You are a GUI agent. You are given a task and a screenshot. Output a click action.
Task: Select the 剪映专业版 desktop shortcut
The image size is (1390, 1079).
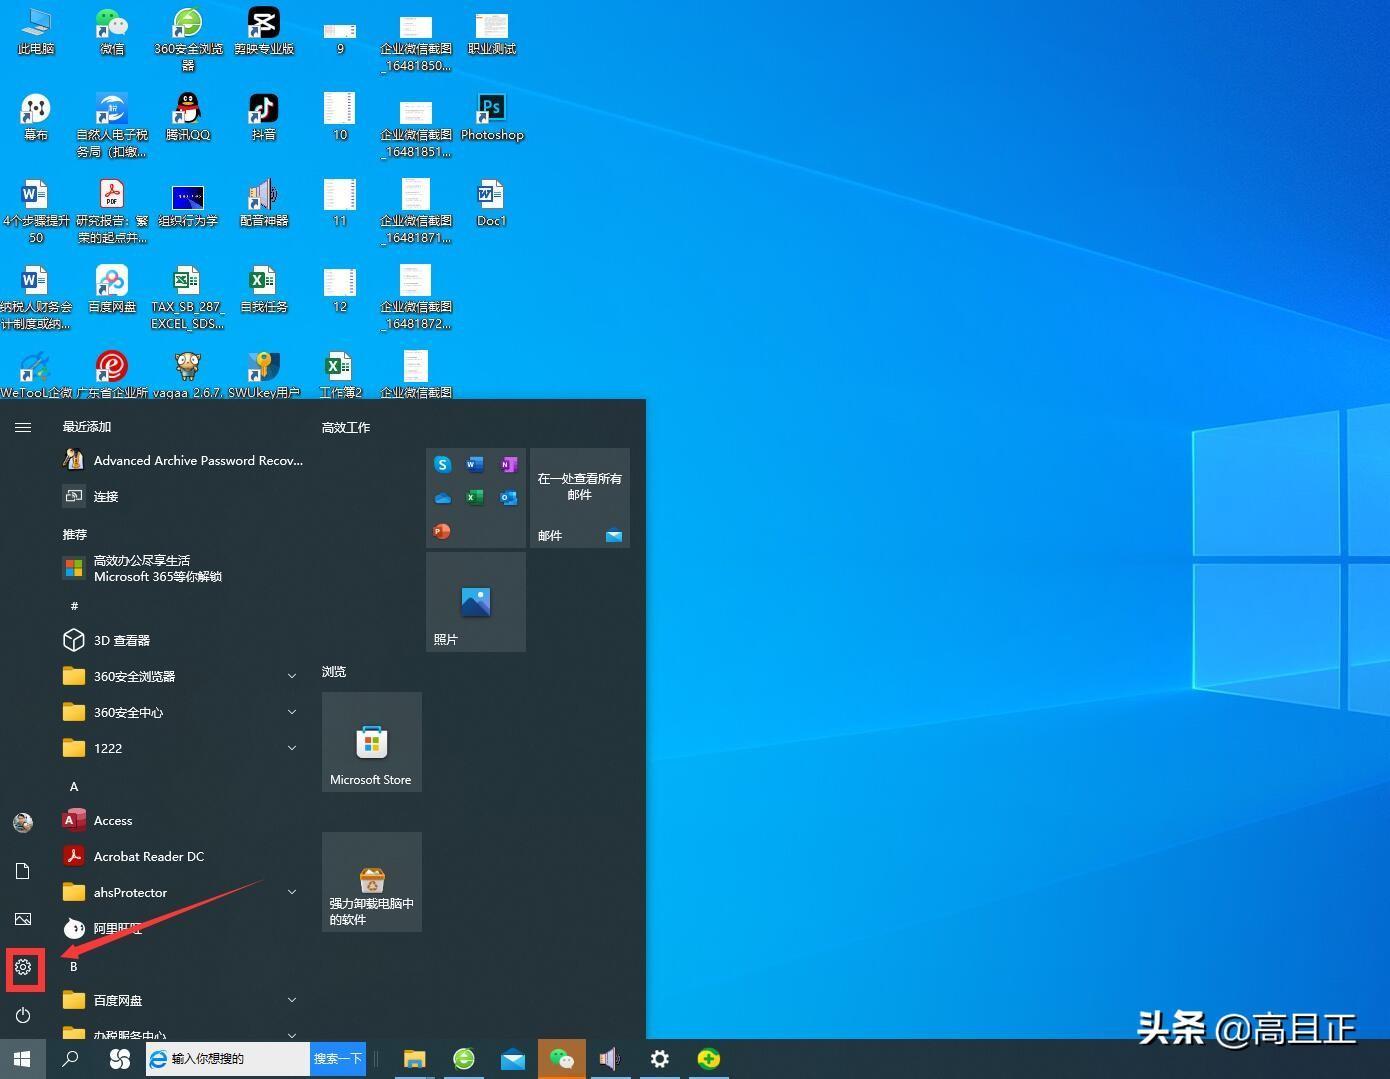tap(264, 31)
